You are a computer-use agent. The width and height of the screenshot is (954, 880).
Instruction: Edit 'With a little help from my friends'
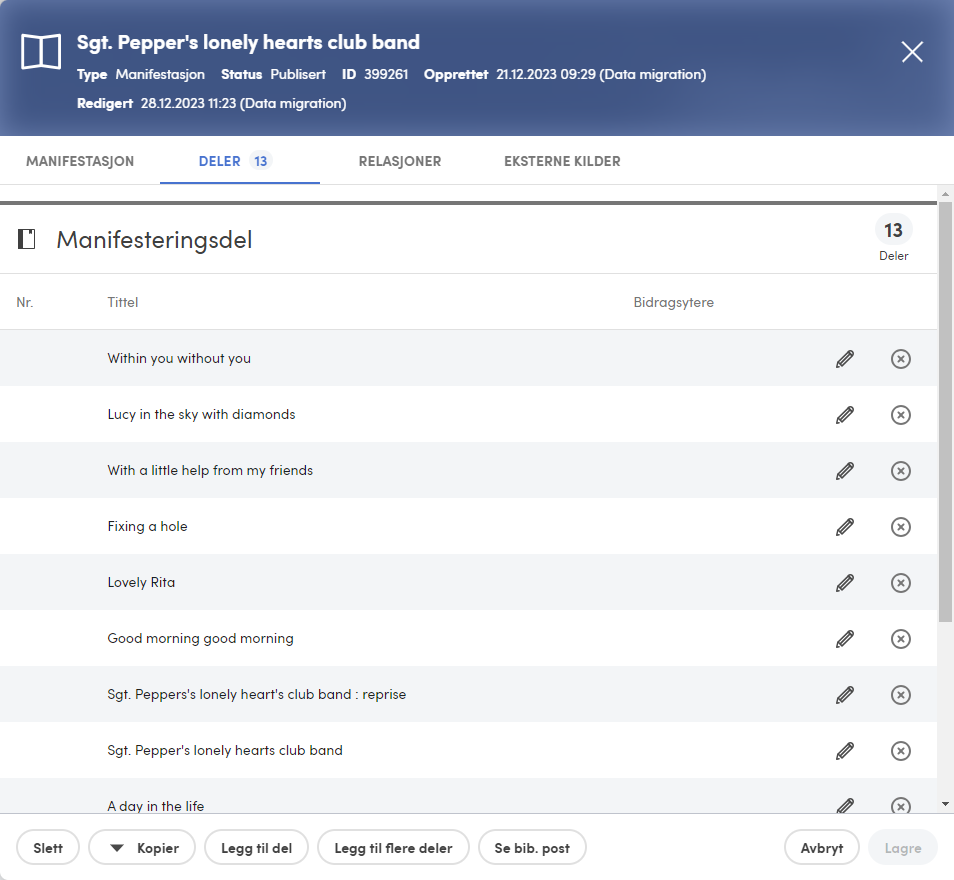844,471
